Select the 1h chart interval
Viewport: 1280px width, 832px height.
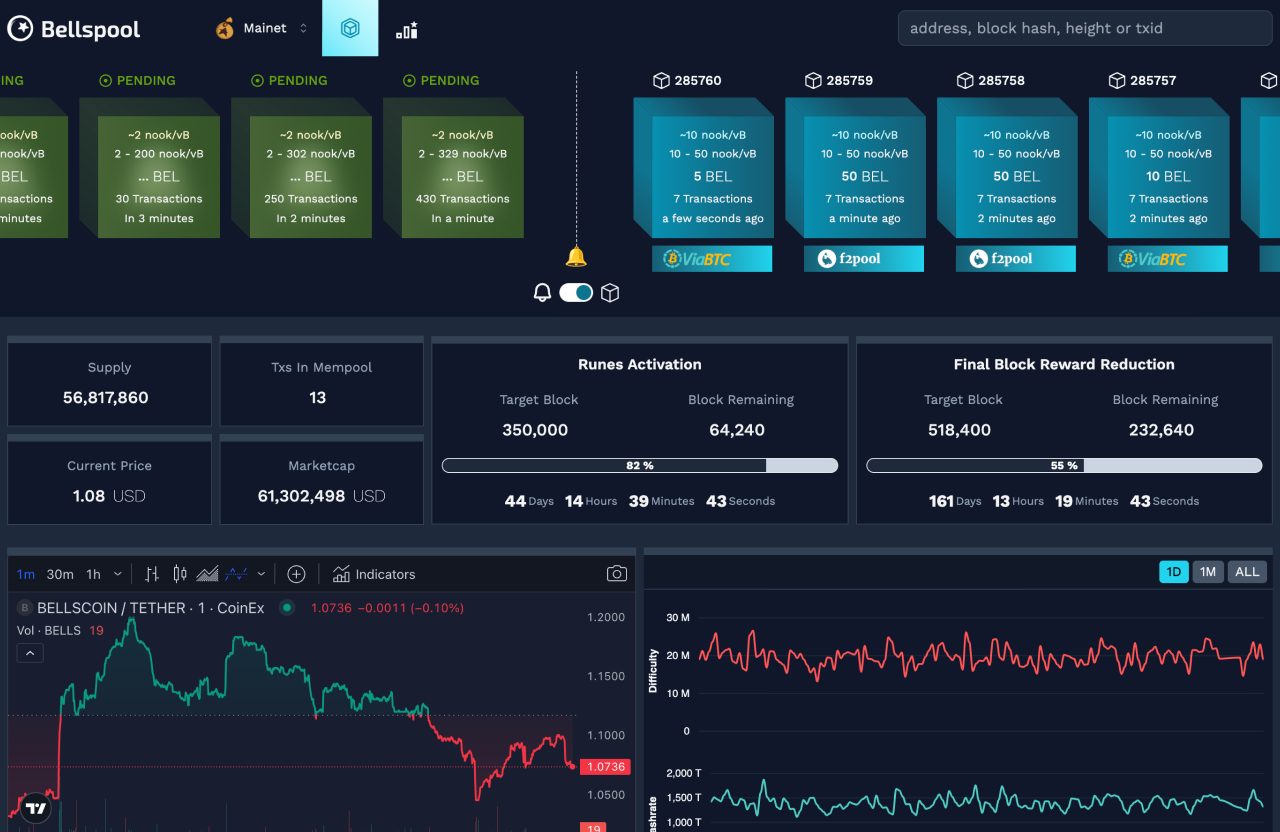(93, 574)
